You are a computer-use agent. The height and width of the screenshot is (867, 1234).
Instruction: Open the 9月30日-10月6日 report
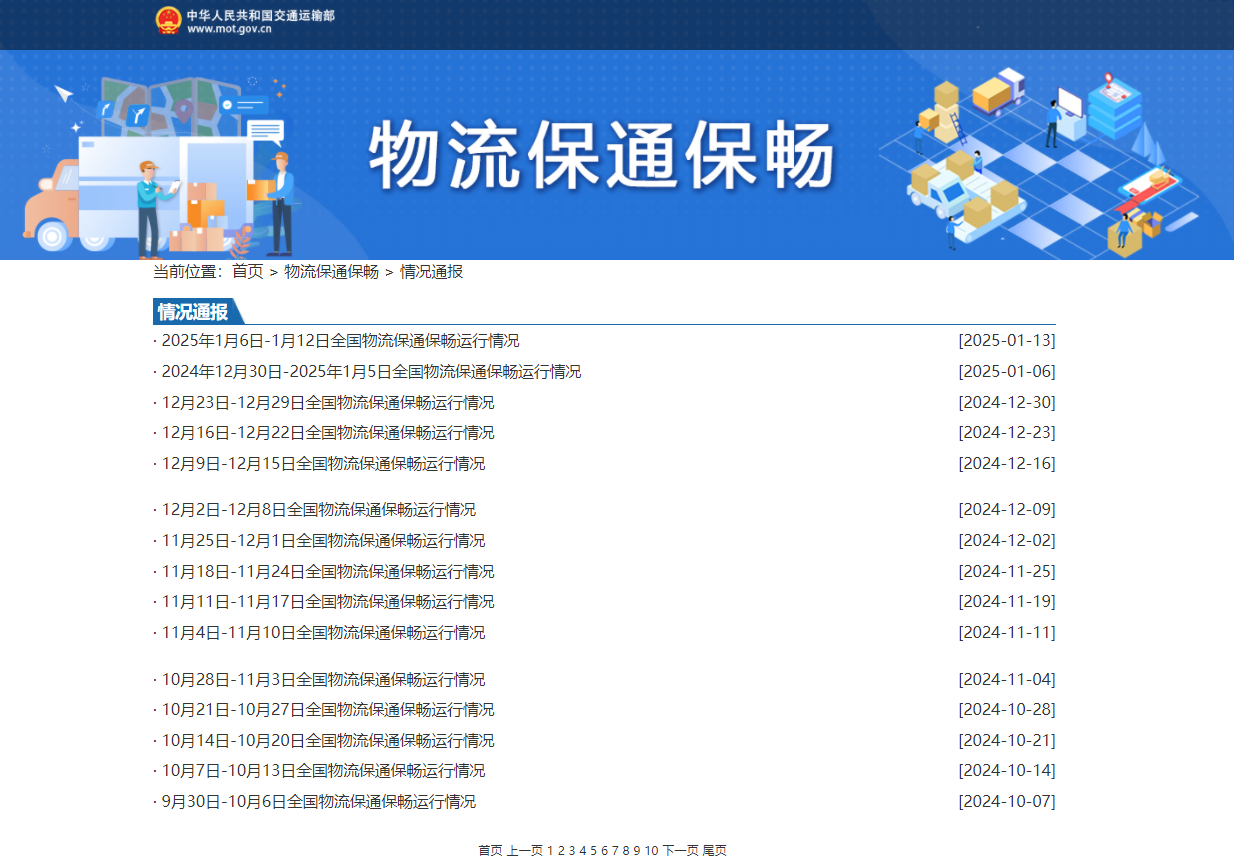click(319, 802)
